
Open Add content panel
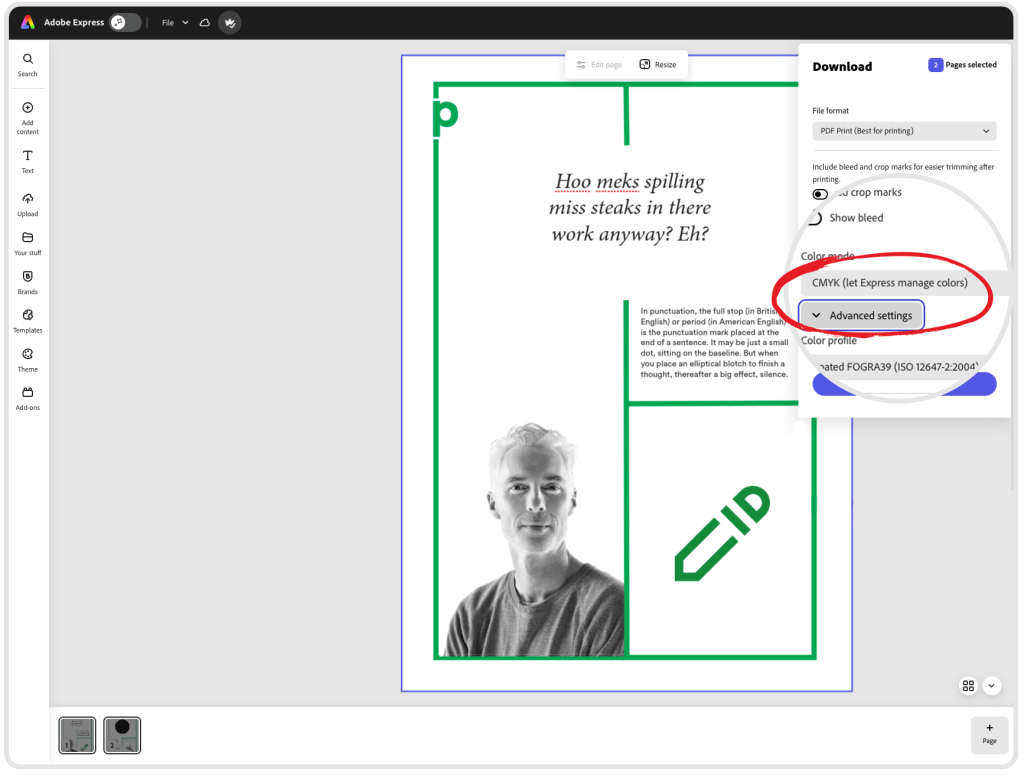coord(28,115)
